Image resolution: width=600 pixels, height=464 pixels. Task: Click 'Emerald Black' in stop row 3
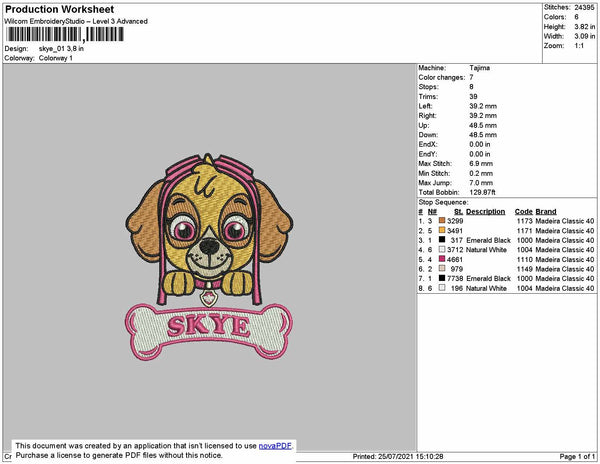tap(488, 240)
